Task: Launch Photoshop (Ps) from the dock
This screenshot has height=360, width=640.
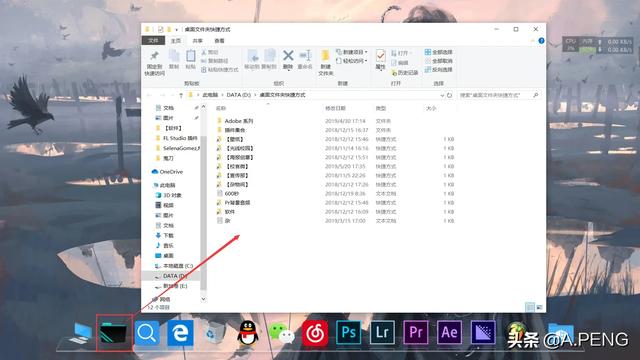Action: click(x=349, y=333)
